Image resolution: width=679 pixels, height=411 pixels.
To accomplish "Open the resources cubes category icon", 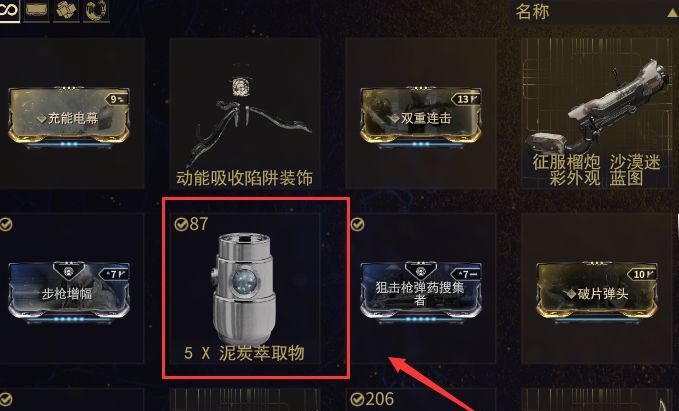I will coord(66,10).
